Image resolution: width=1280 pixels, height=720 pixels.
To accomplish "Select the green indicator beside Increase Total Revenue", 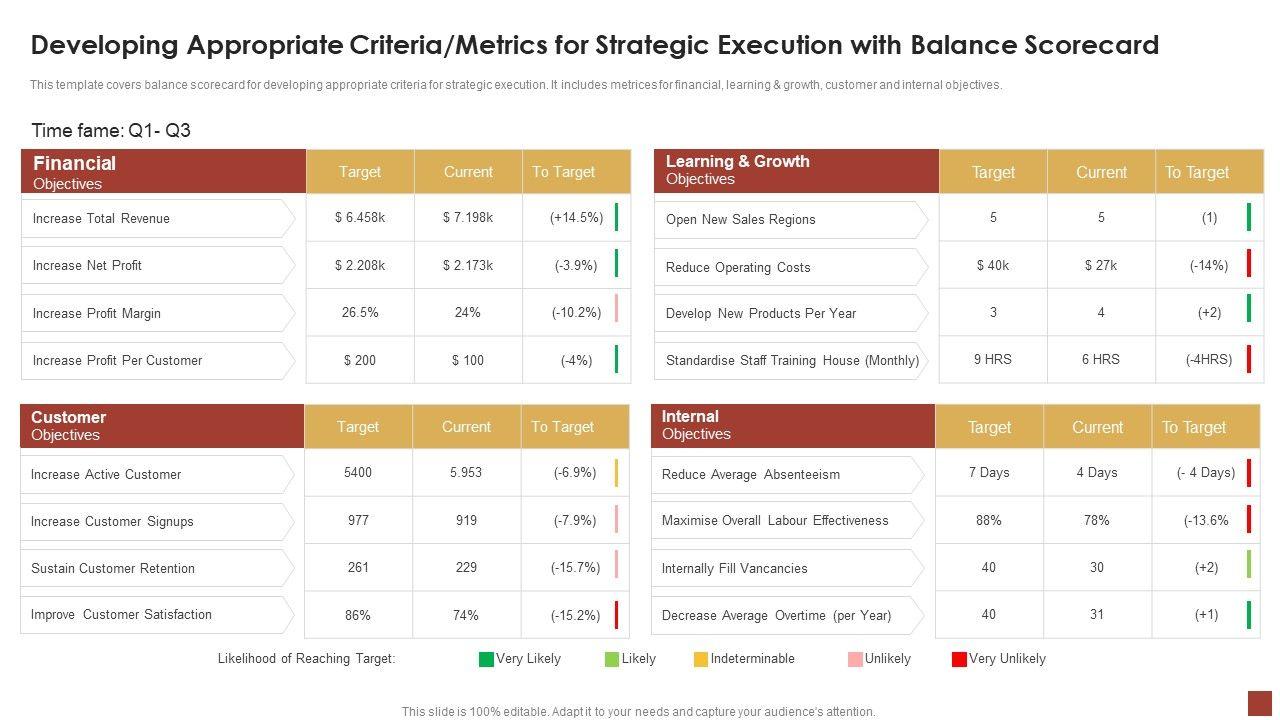I will [616, 217].
